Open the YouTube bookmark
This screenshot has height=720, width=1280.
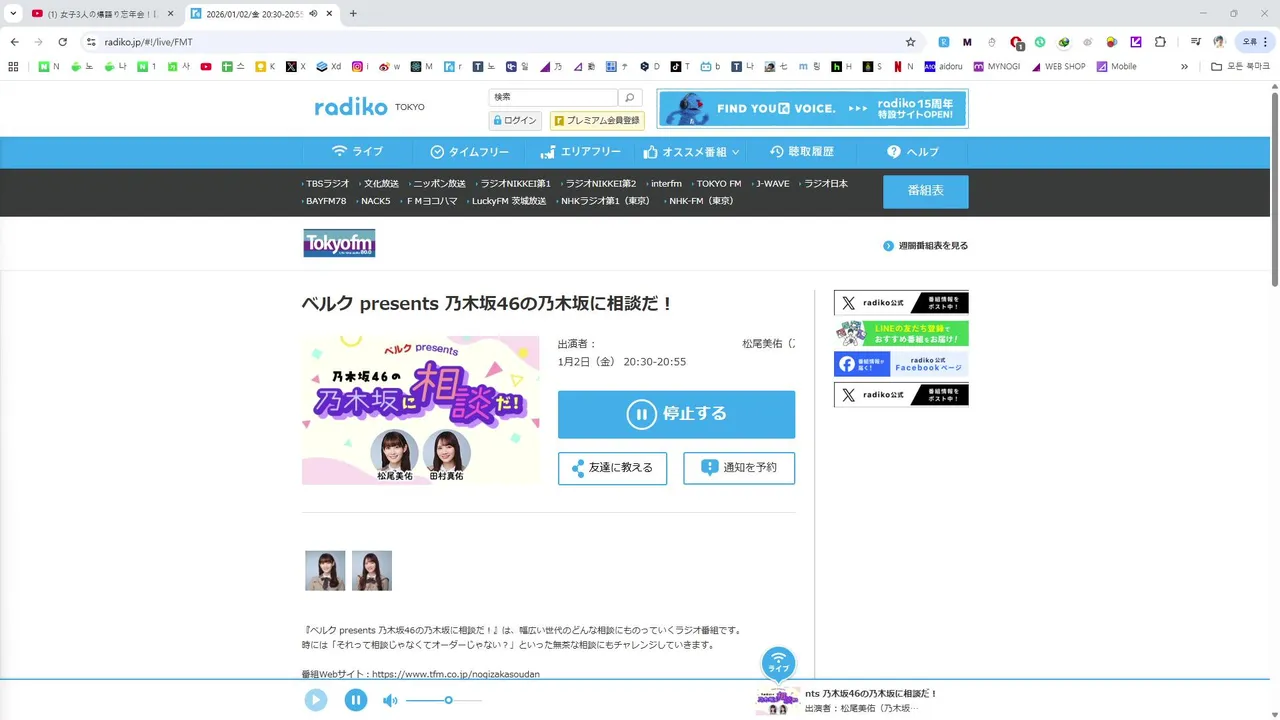click(206, 67)
